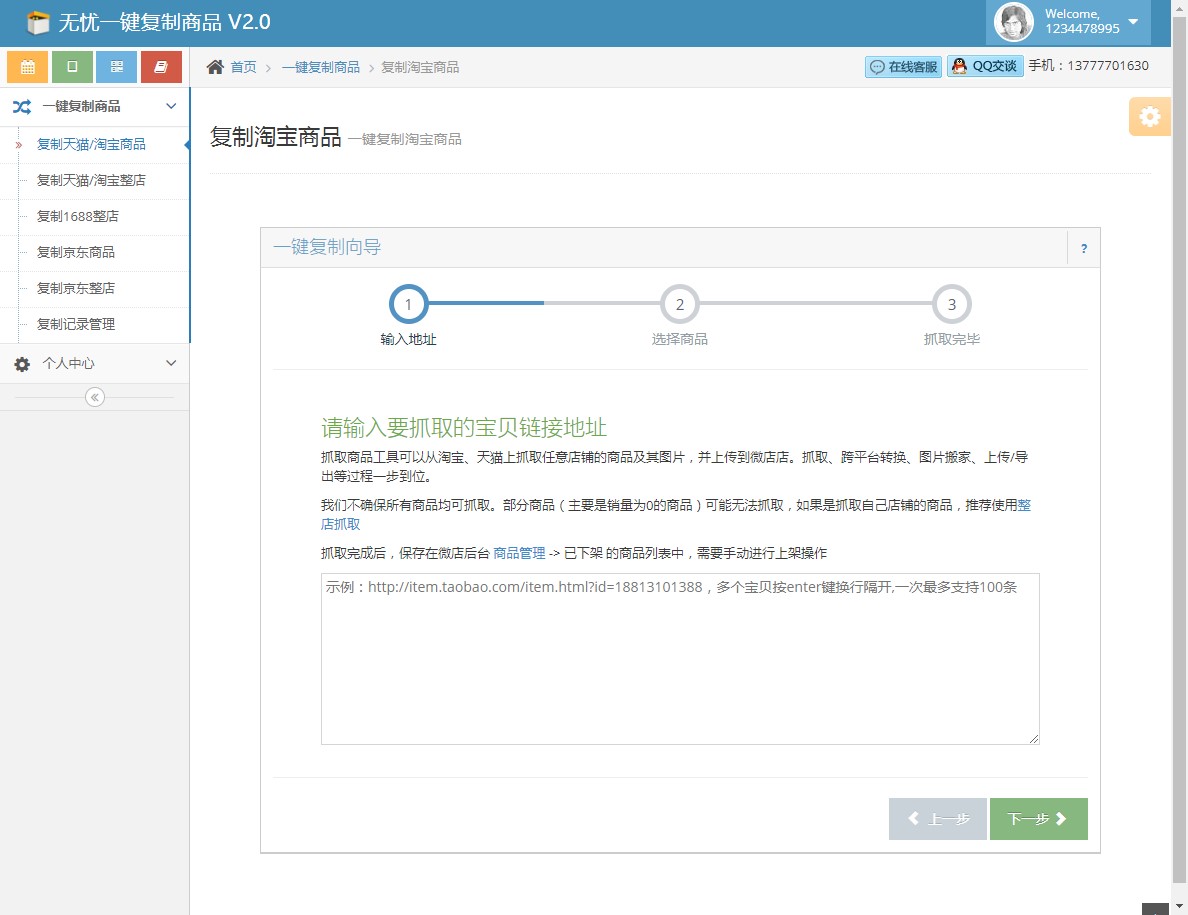The height and width of the screenshot is (915, 1188).
Task: Click the 首页 breadcrumb link
Action: coord(243,67)
